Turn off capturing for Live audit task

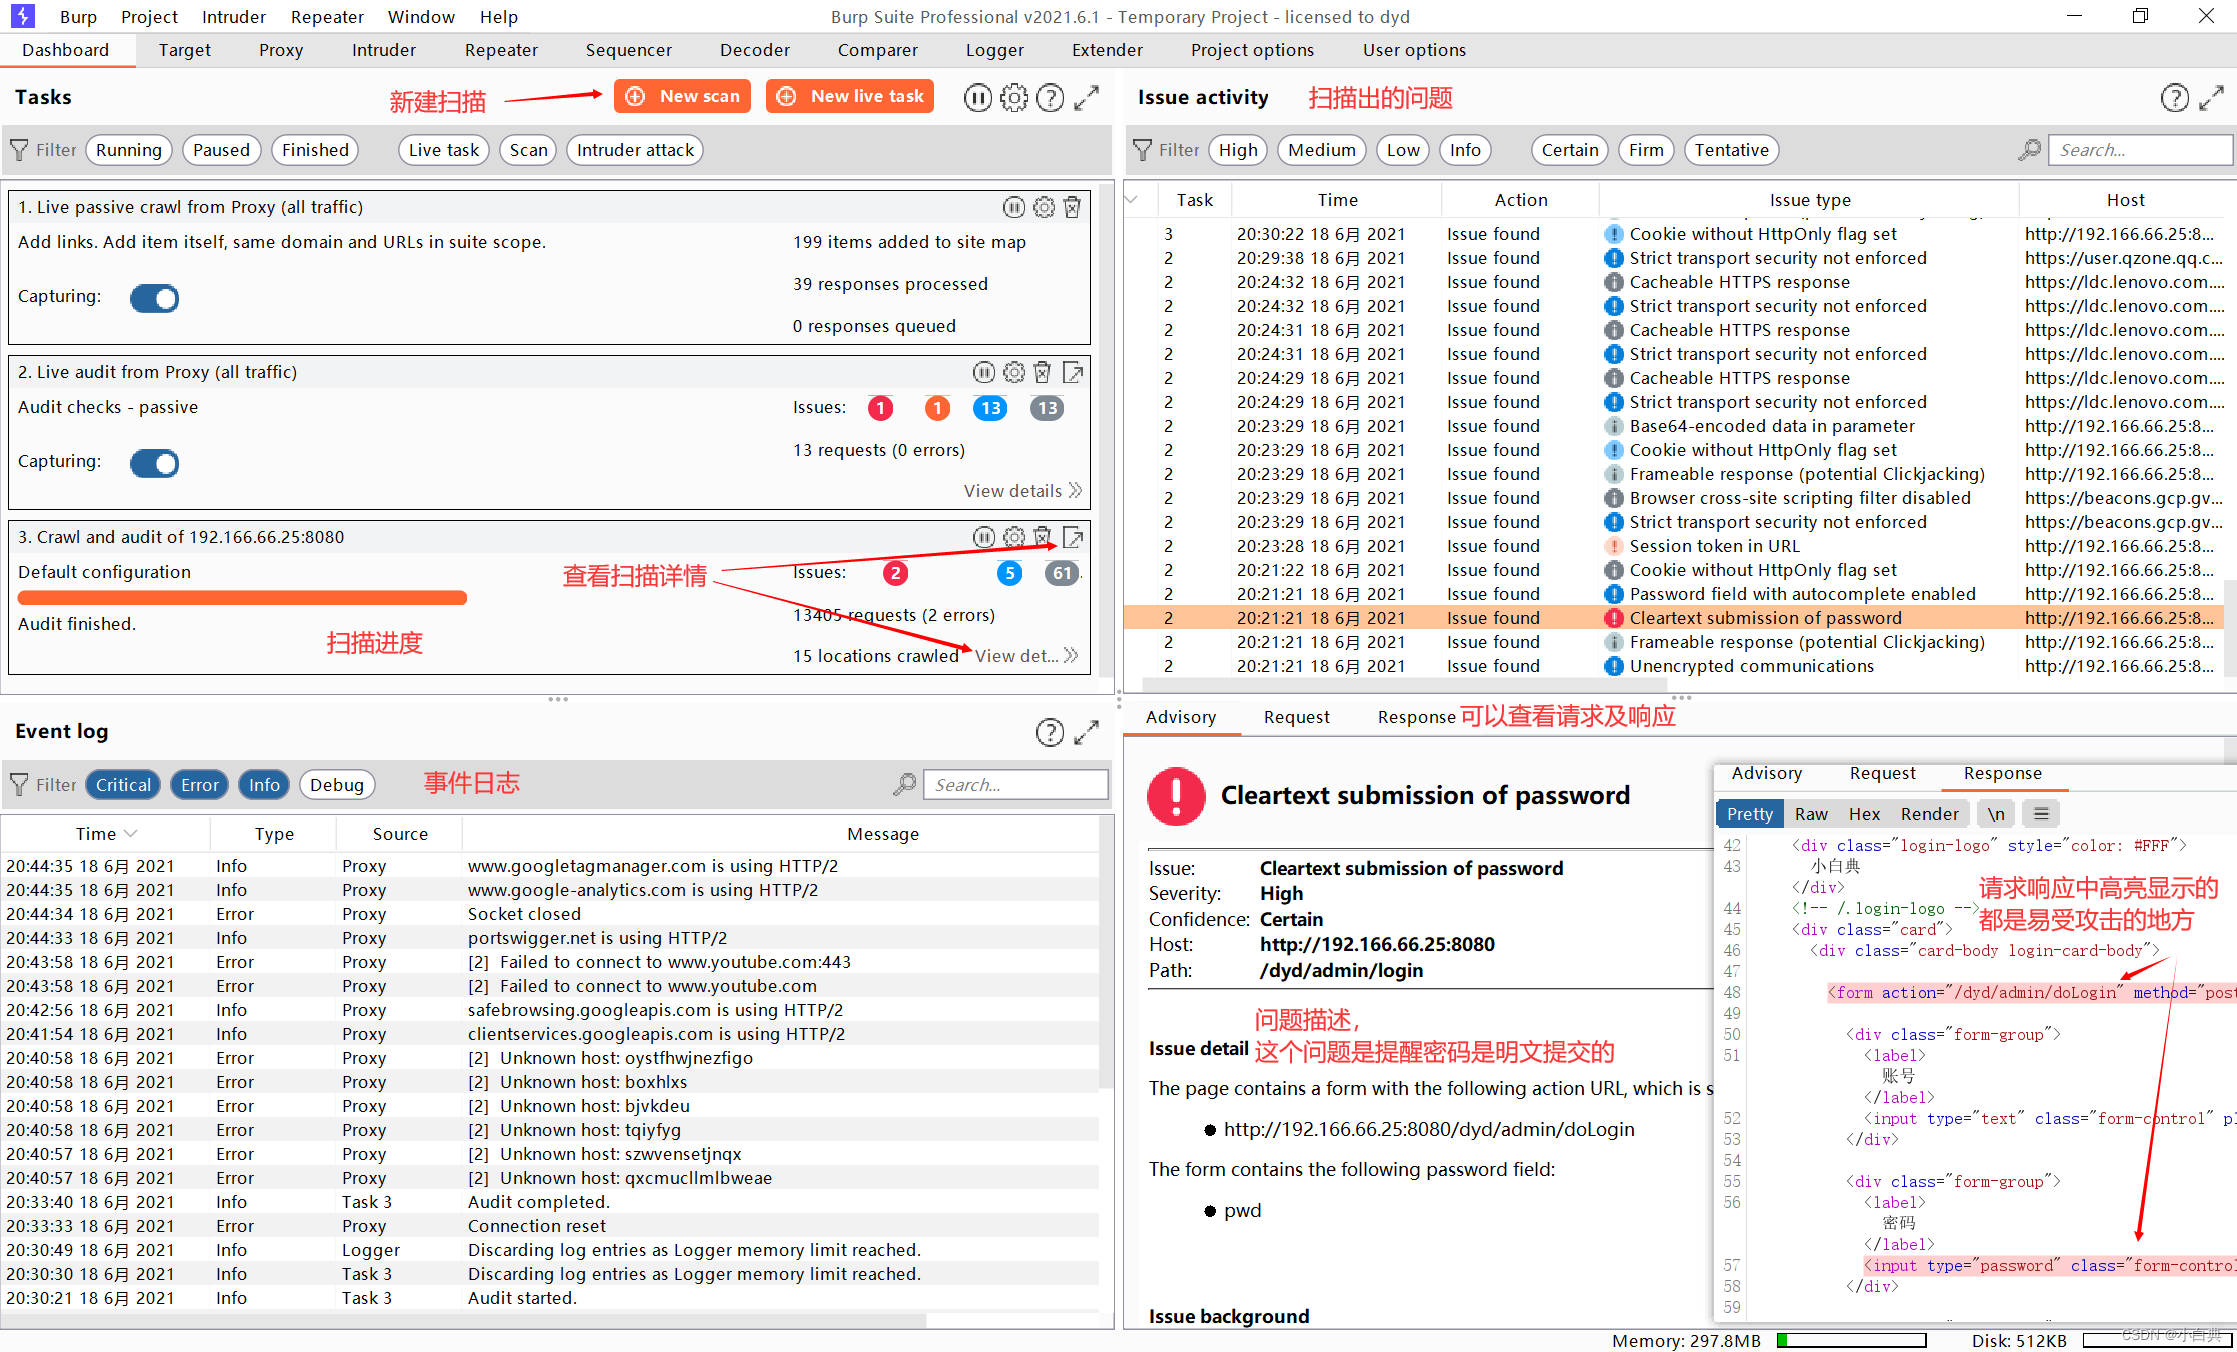point(155,463)
